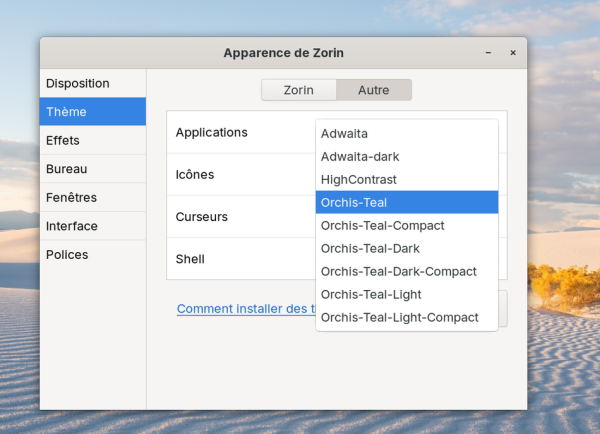Select Orchis-Teal-Light-Compact option

click(406, 317)
